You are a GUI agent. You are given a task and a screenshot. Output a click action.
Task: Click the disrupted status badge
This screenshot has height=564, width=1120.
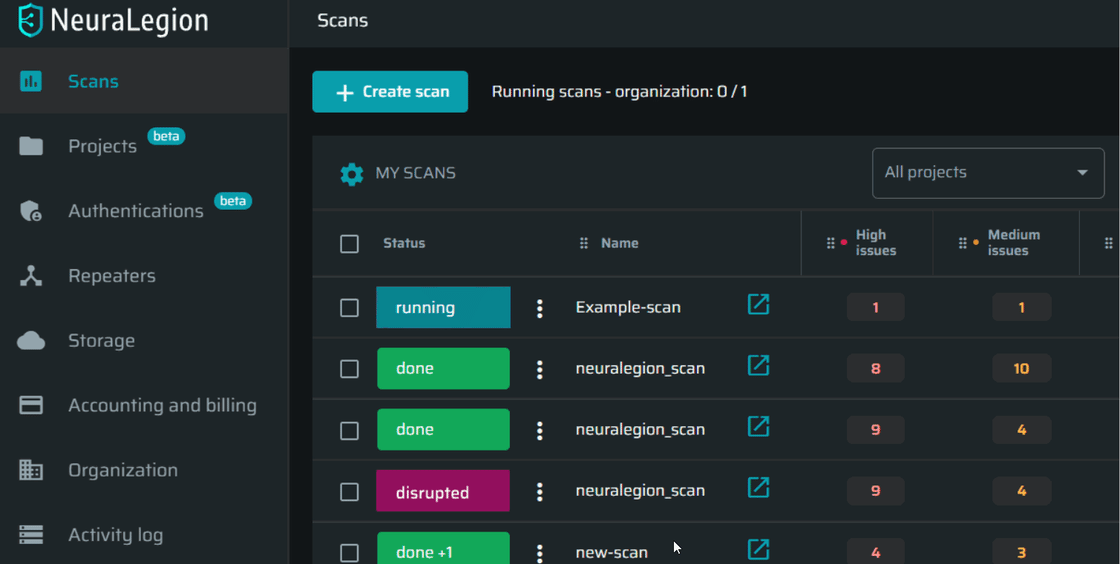coord(443,490)
